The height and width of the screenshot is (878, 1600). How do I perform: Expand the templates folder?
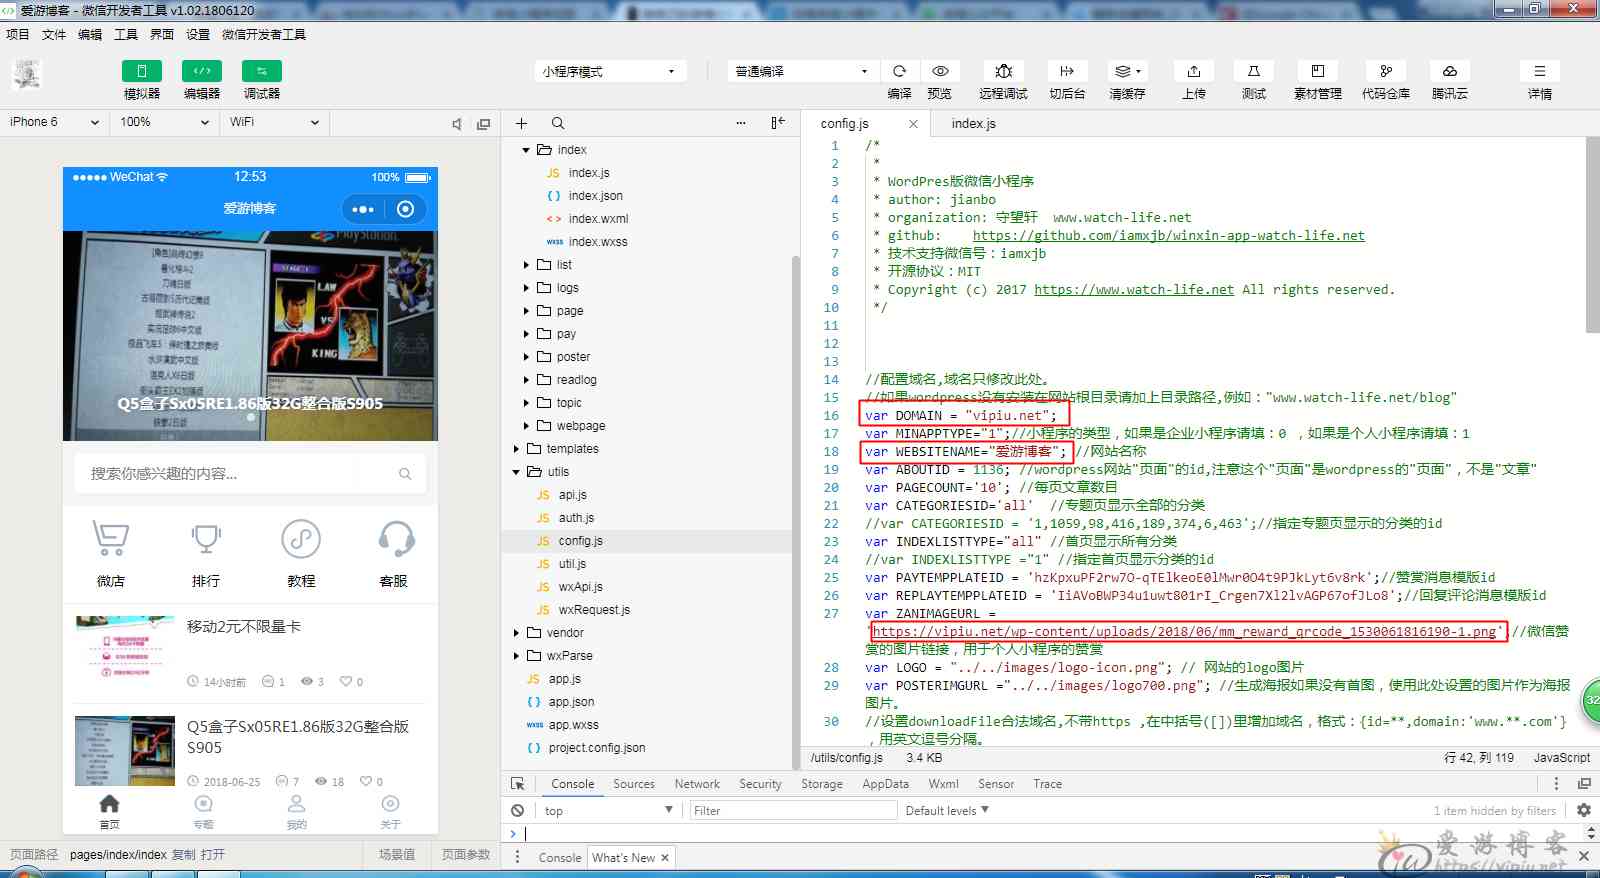coord(516,449)
